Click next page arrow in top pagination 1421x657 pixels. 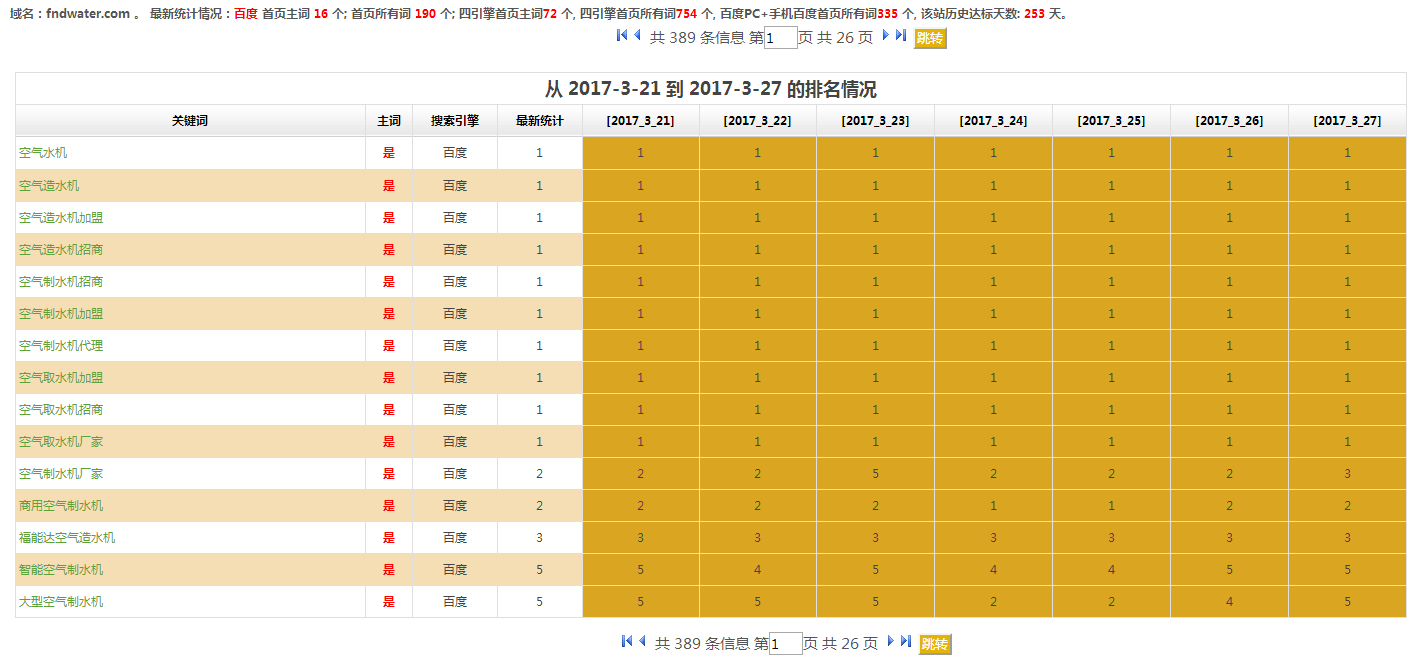click(885, 36)
